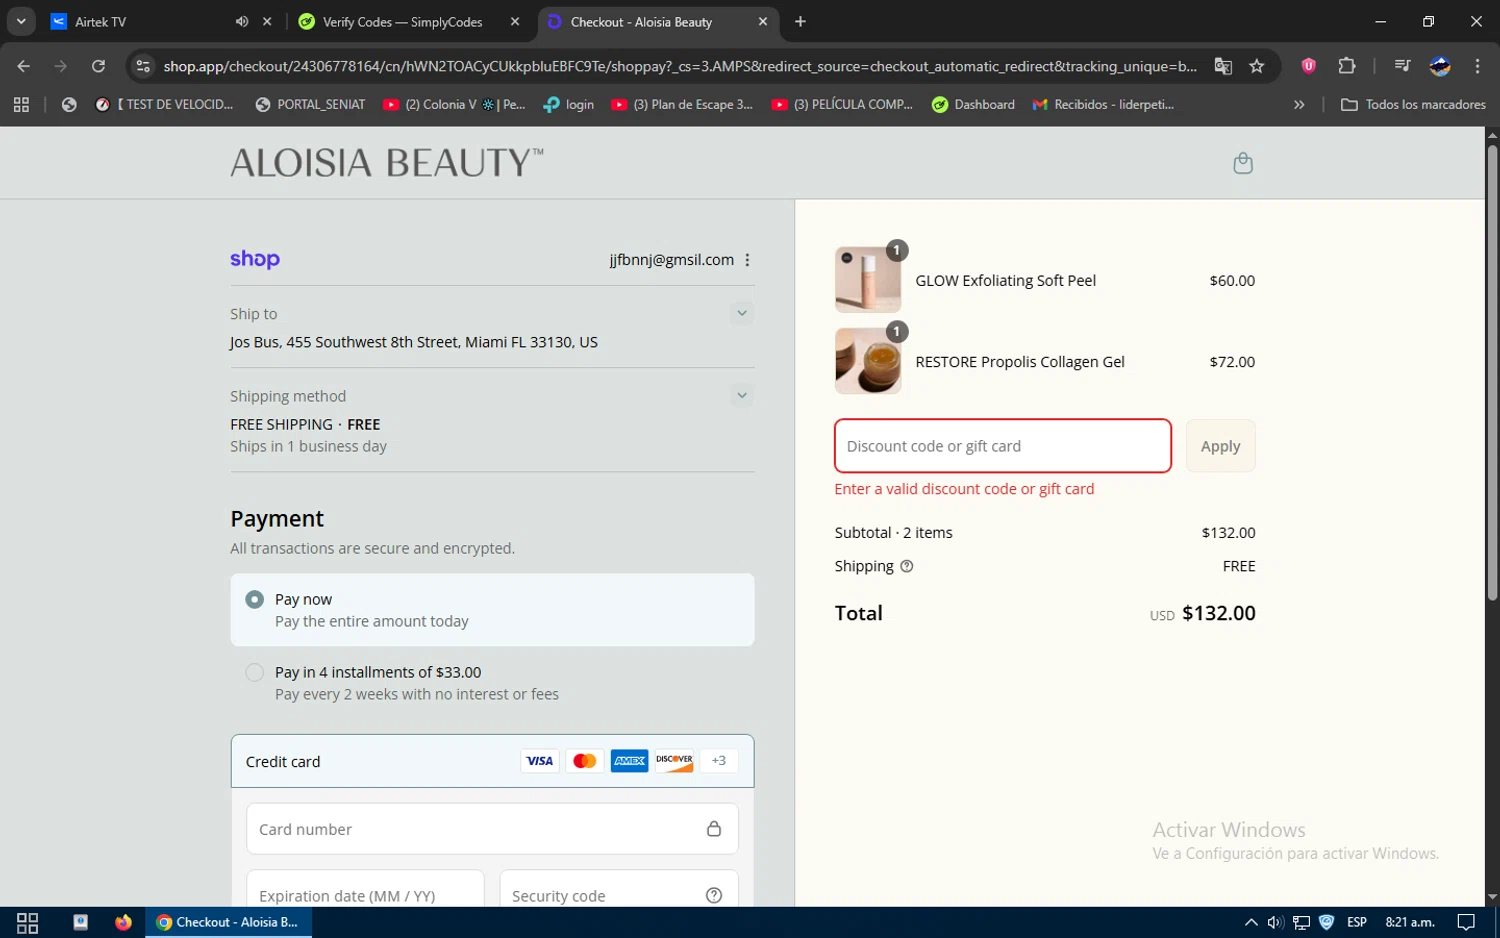Go back to previous page
Image resolution: width=1500 pixels, height=938 pixels.
24,66
